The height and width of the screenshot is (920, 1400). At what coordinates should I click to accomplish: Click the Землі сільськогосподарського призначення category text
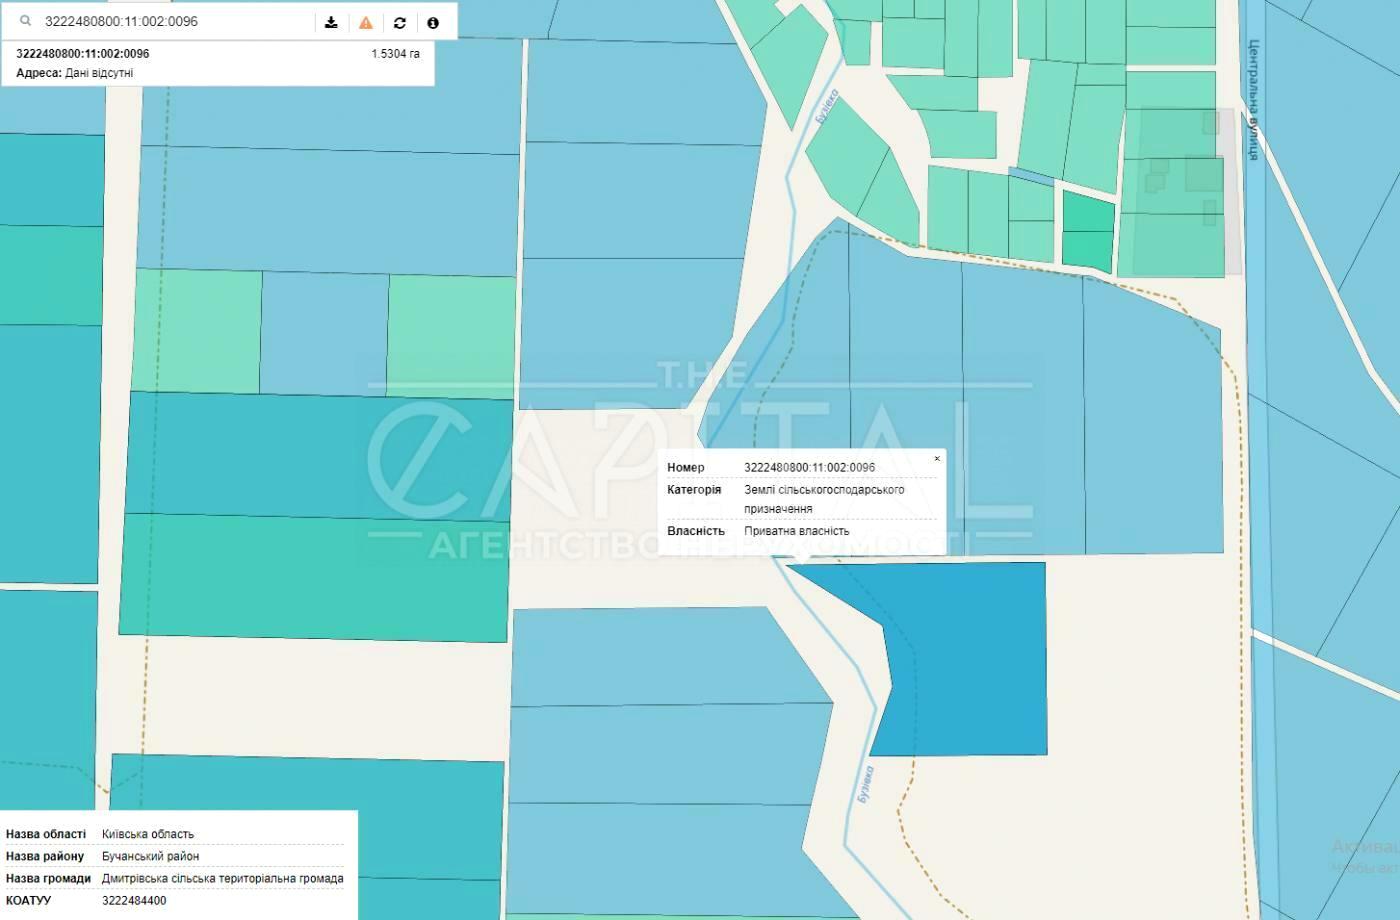[x=823, y=499]
